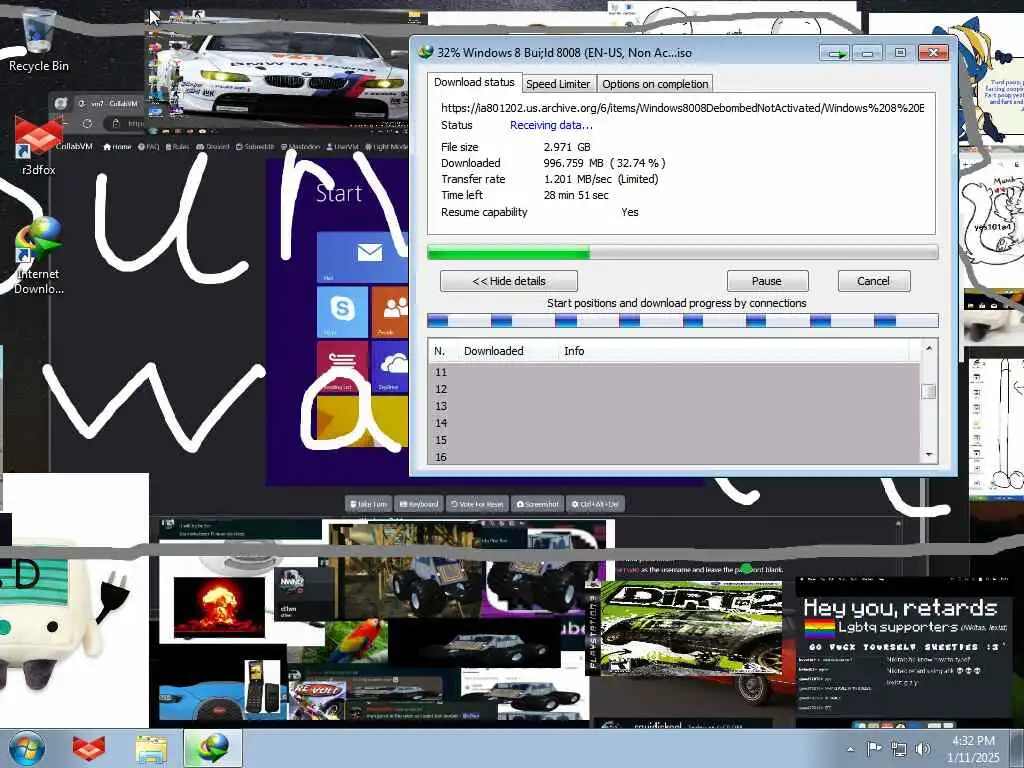Send Ctrl+Alt+Del to the VM
1024x768 pixels.
click(596, 504)
